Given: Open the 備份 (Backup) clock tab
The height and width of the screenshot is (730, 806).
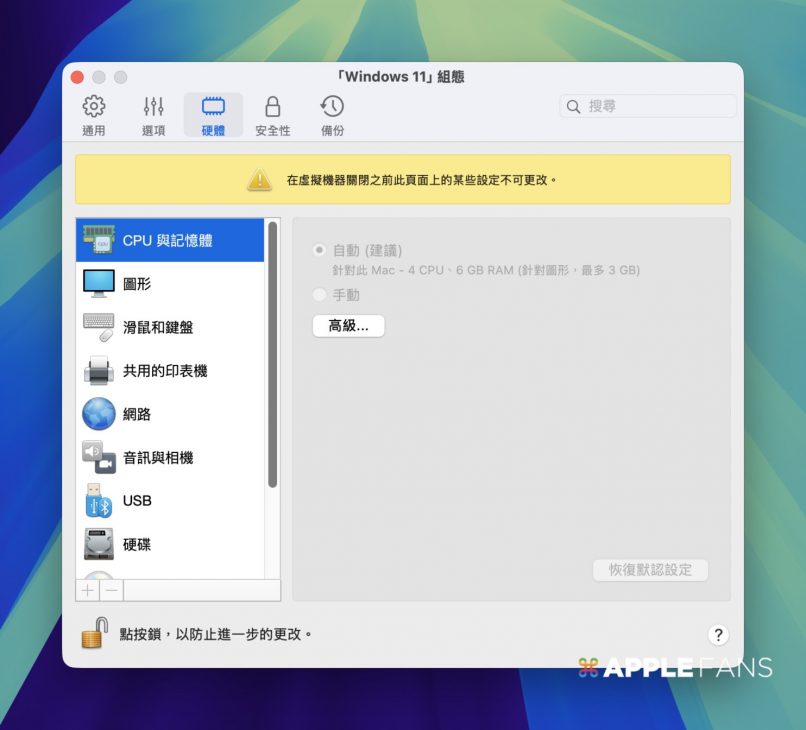Looking at the screenshot, I should pyautogui.click(x=332, y=115).
